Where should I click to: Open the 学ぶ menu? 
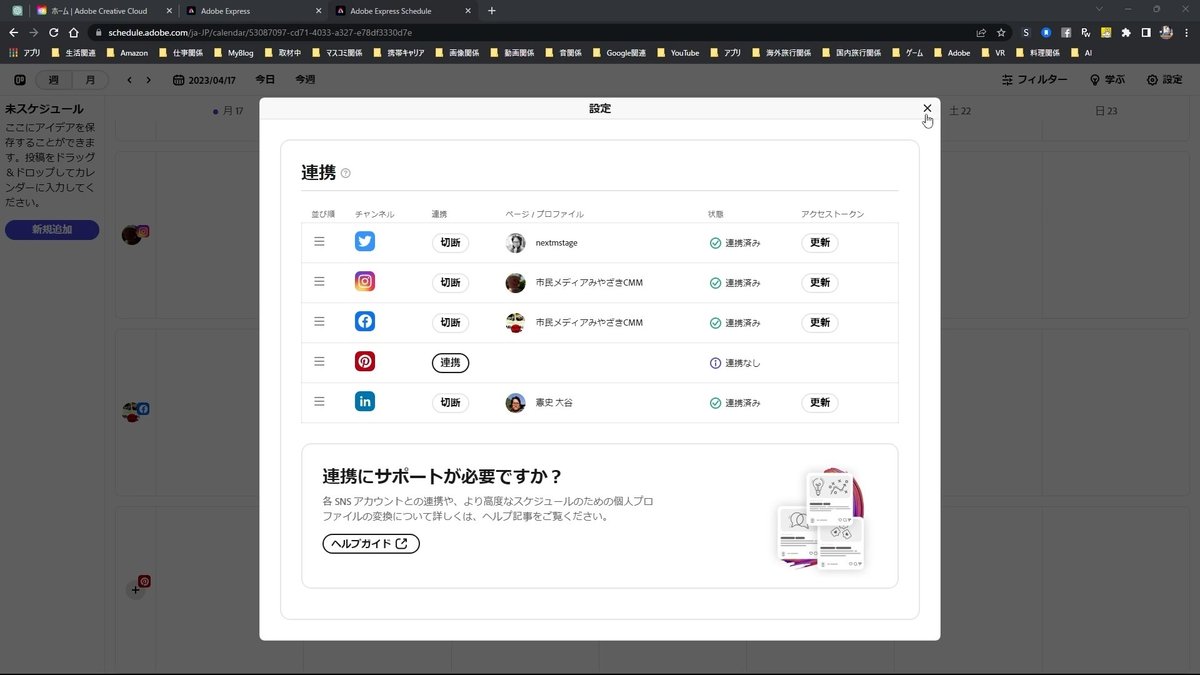point(1107,80)
